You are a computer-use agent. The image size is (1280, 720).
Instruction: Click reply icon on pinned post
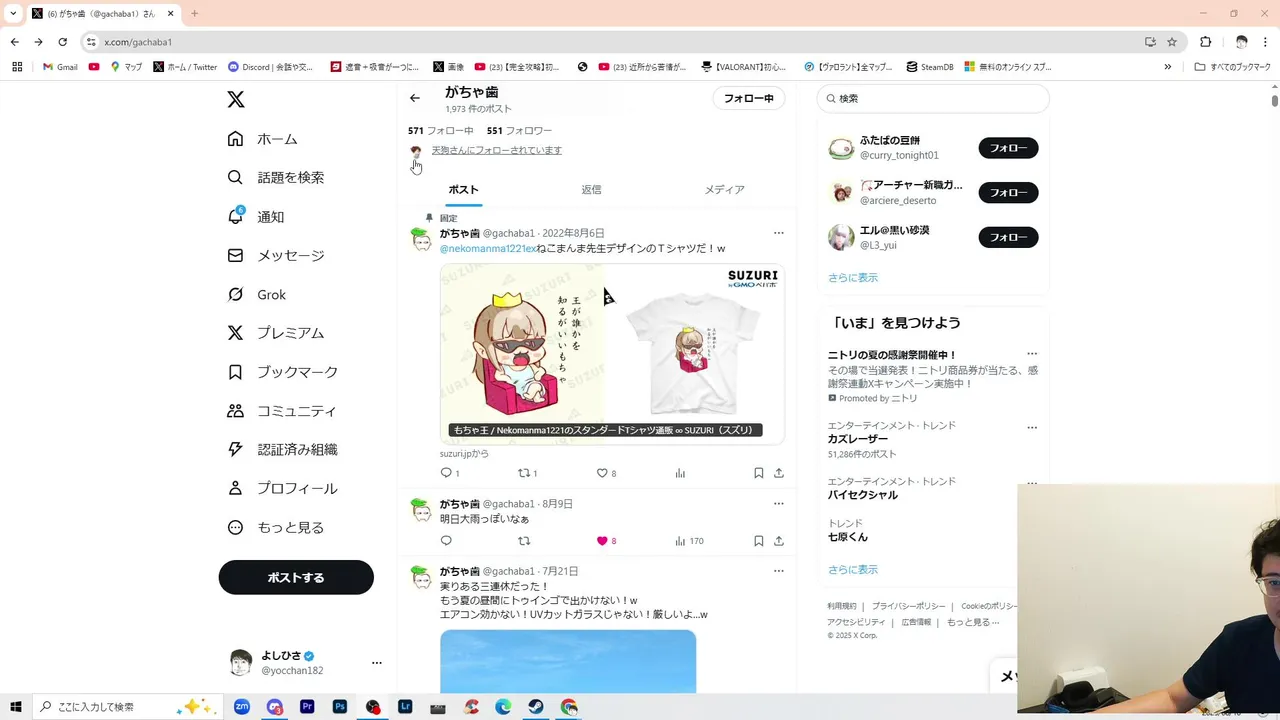coord(446,473)
